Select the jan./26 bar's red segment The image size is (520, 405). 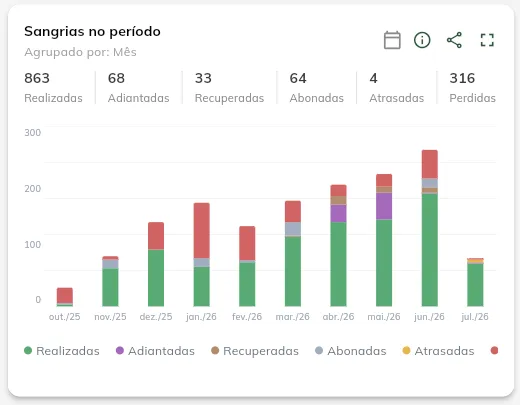coord(202,230)
